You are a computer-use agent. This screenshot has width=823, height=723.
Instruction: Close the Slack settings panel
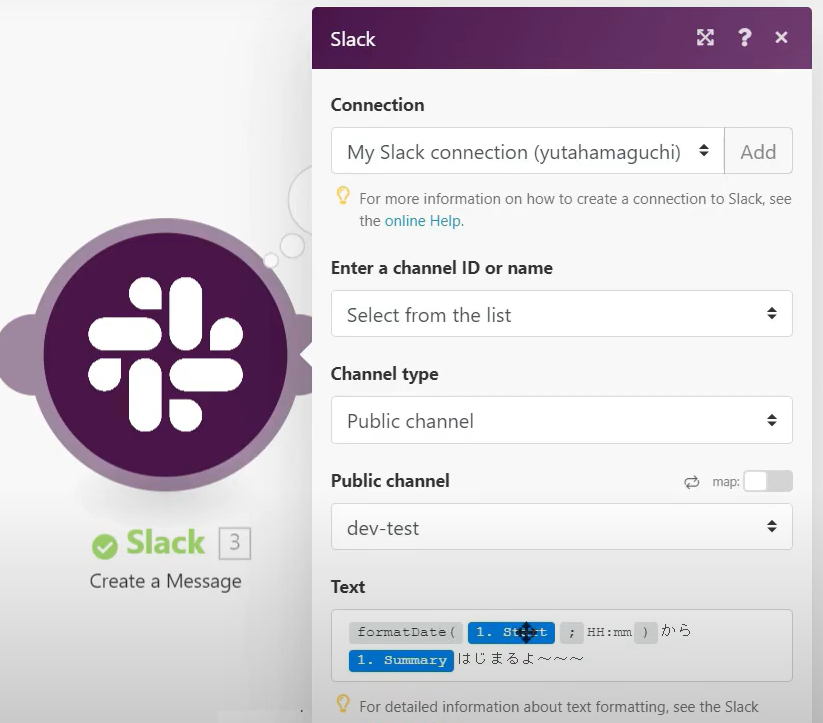pos(782,38)
